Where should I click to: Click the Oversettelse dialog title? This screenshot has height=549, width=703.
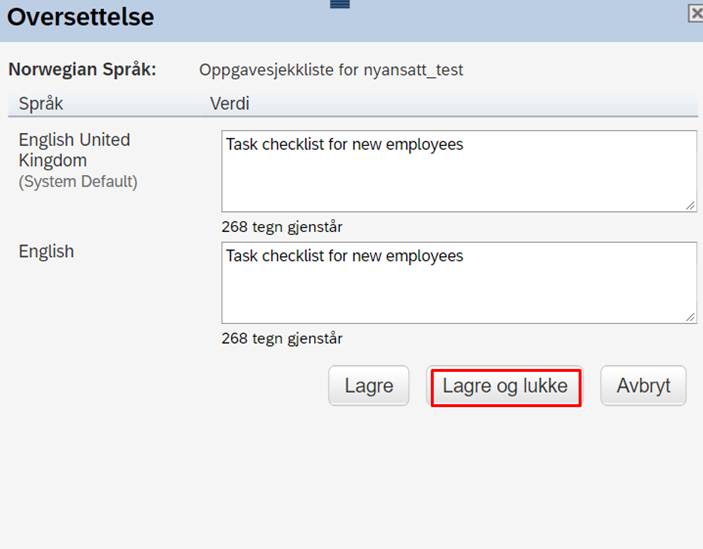click(x=81, y=17)
